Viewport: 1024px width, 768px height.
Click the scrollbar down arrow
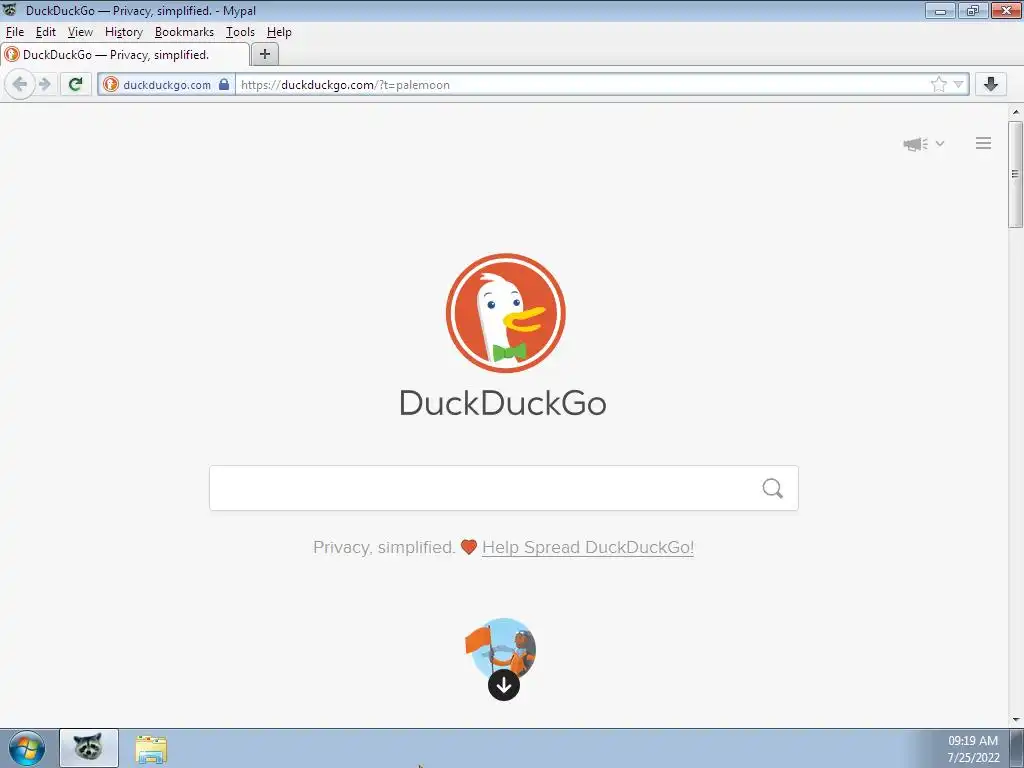click(x=1016, y=720)
